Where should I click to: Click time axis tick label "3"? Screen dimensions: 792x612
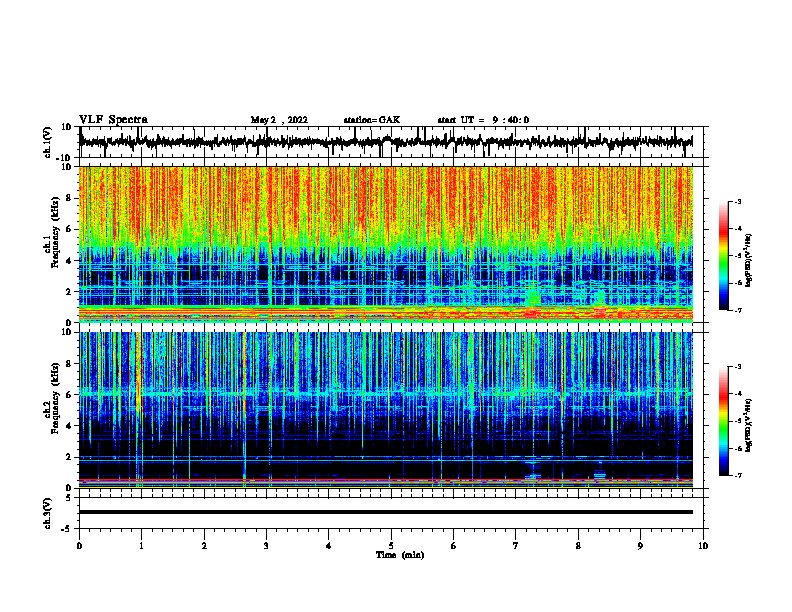(266, 546)
